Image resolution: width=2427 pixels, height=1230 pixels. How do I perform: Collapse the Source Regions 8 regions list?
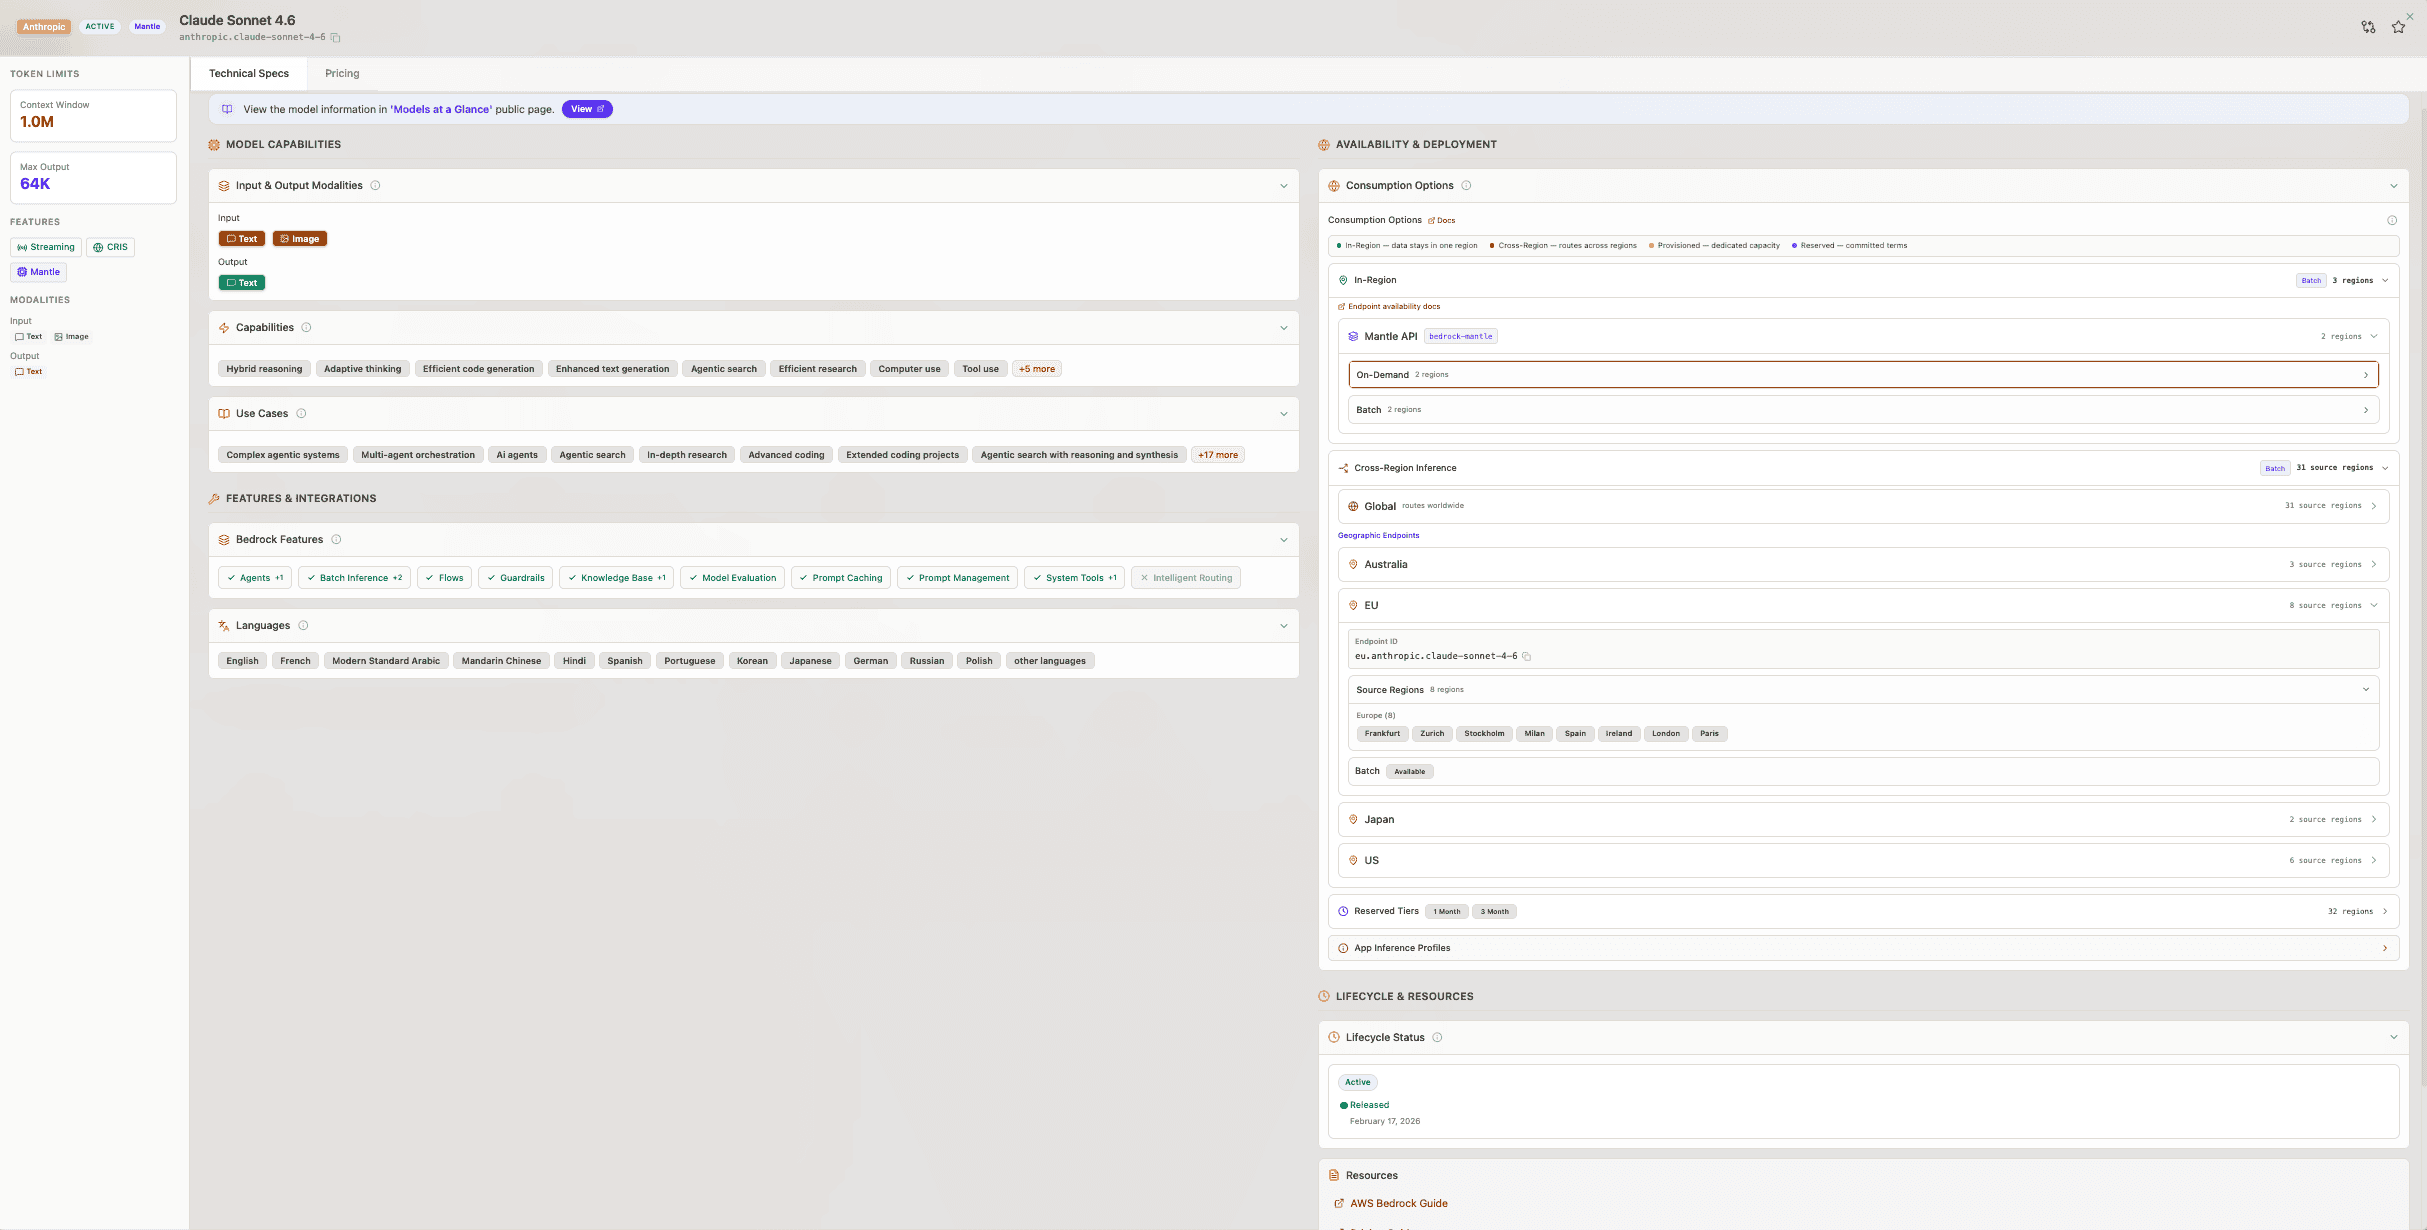(x=2366, y=690)
